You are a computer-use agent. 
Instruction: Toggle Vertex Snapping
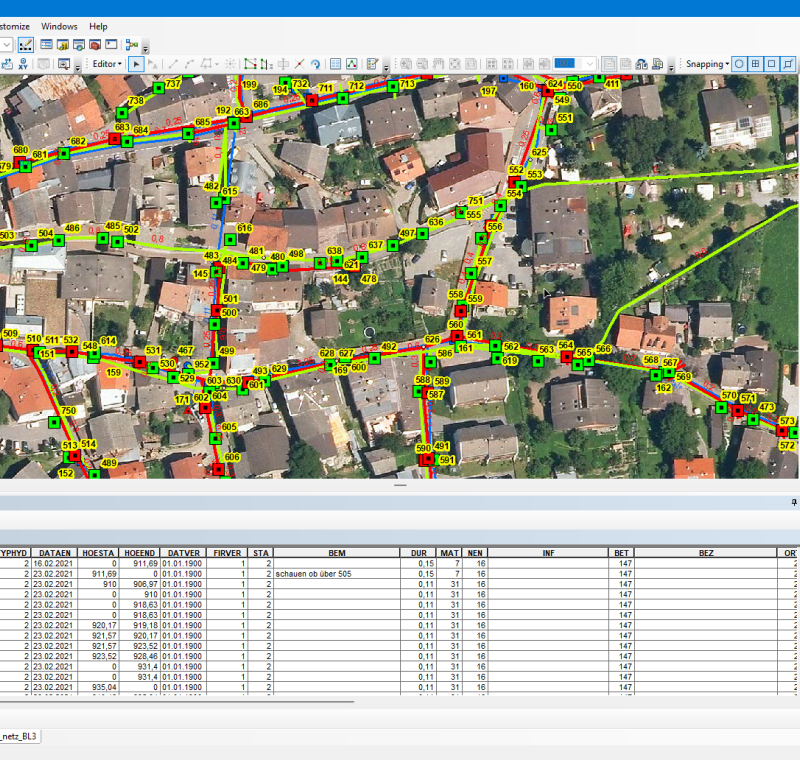tap(773, 64)
